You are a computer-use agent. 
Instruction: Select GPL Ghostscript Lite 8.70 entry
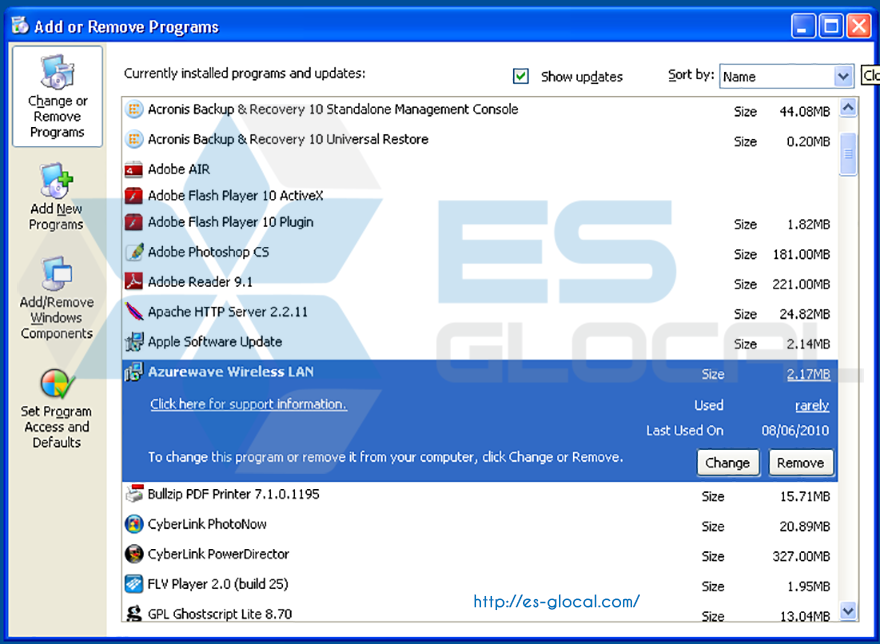click(x=480, y=612)
